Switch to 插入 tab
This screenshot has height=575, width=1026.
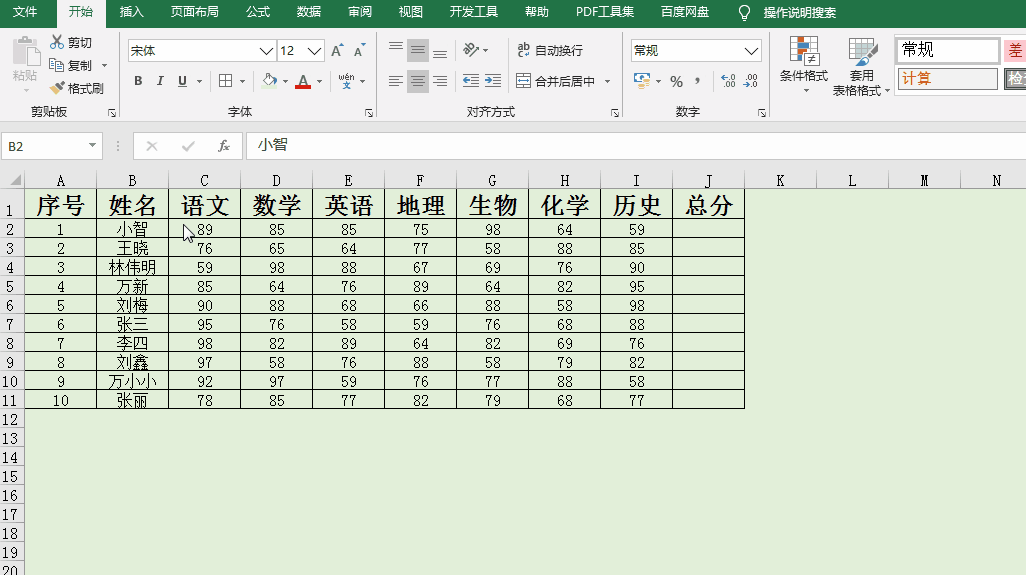pos(132,12)
